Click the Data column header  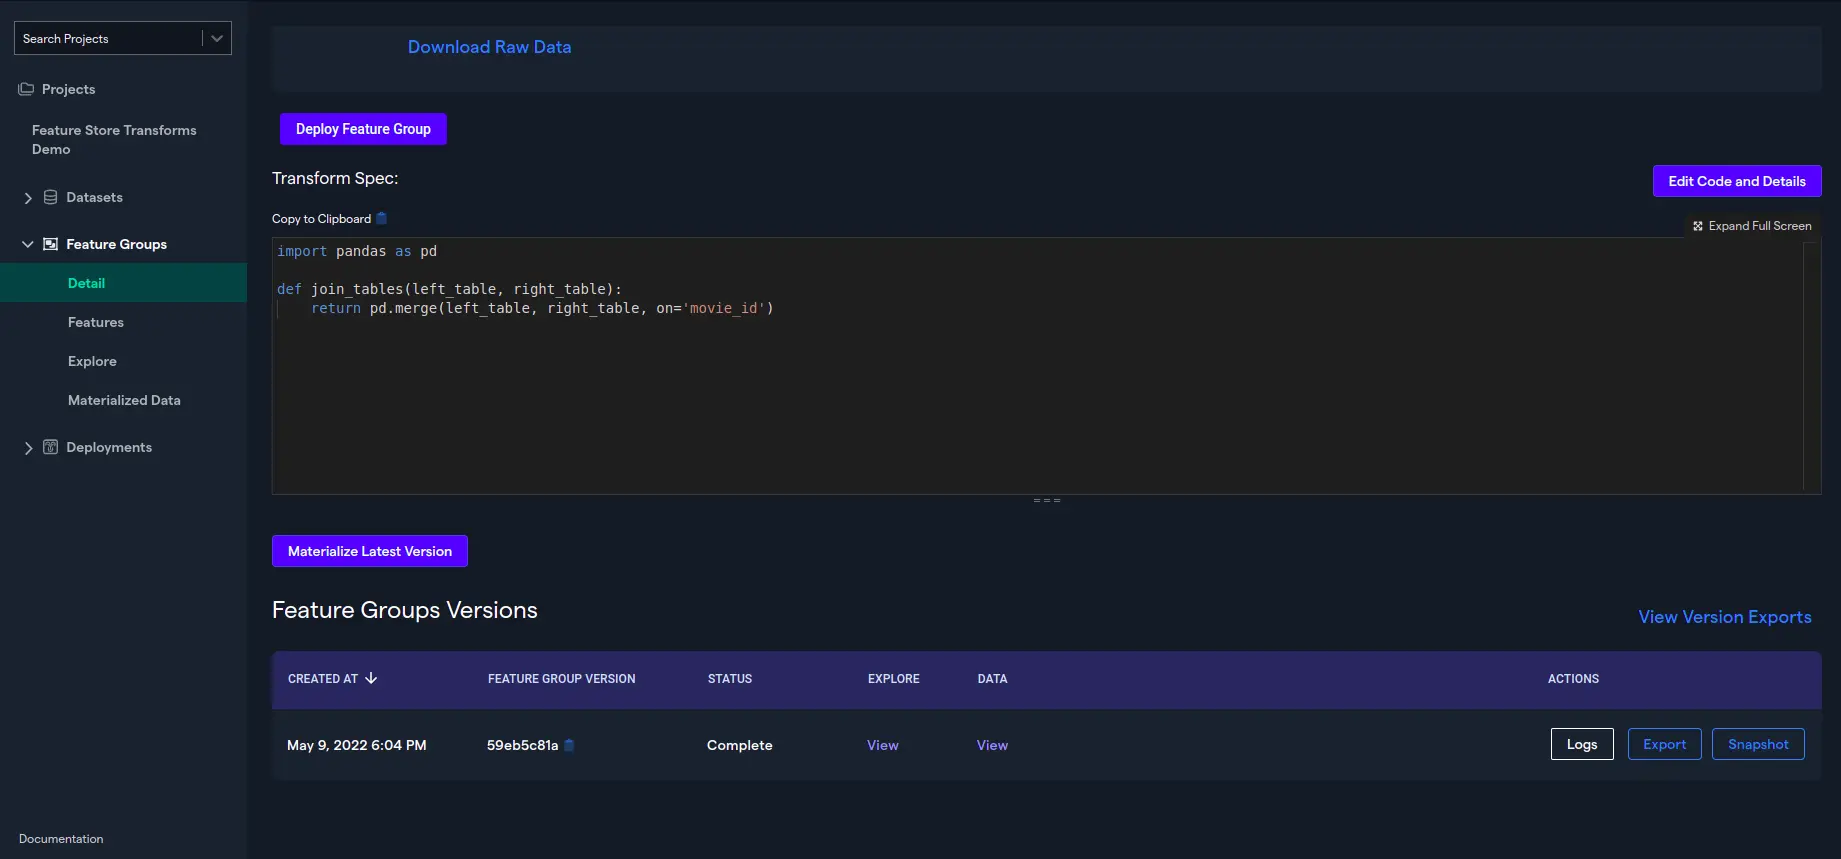[x=992, y=679]
